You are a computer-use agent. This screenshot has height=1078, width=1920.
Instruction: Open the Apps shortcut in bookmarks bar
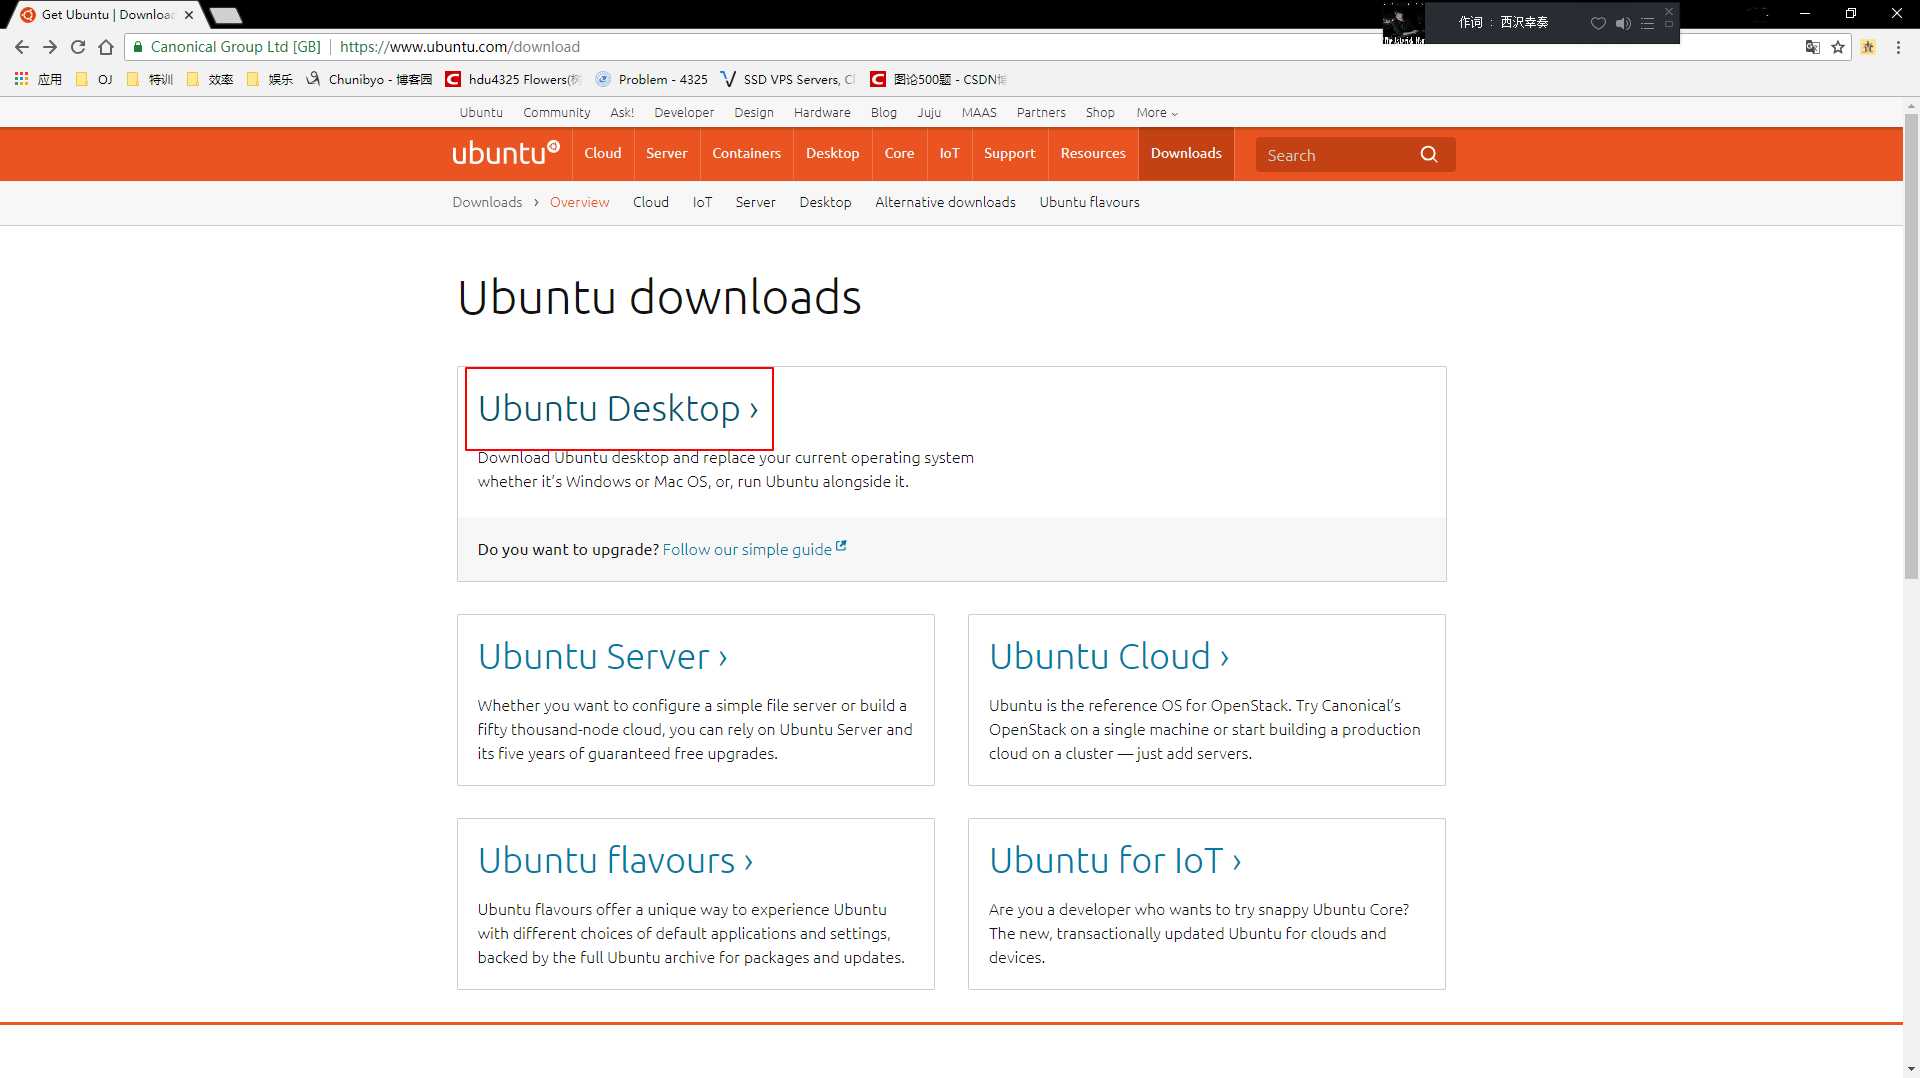[38, 79]
